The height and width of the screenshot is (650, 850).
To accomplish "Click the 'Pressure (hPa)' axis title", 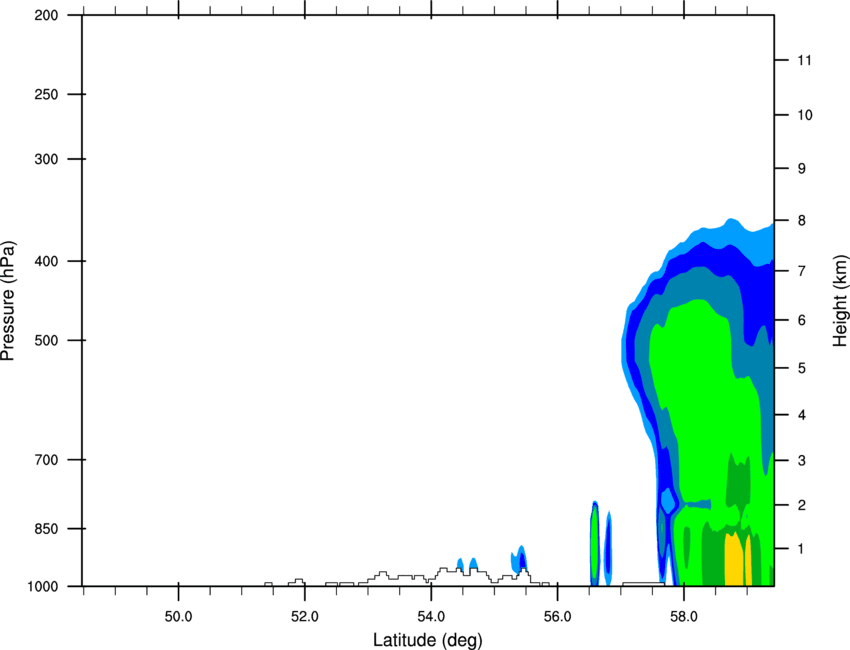I will coord(8,301).
